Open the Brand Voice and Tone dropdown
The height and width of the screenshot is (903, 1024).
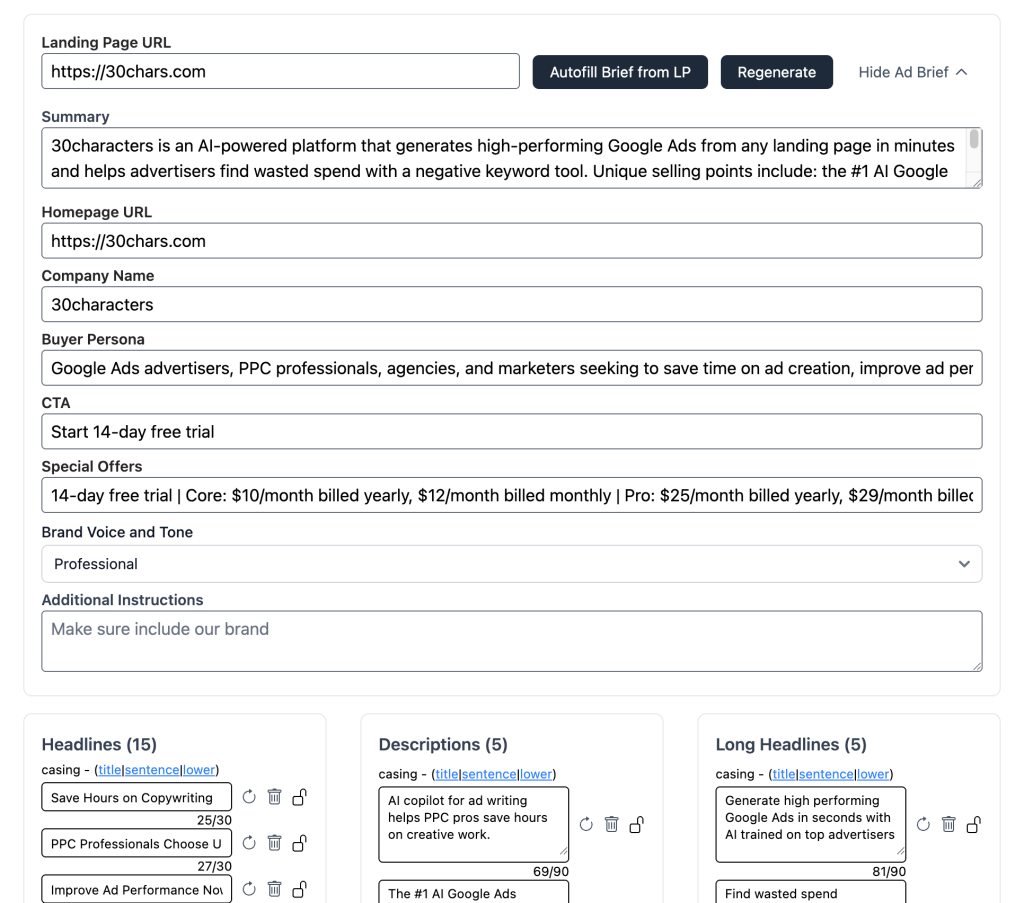pos(511,564)
